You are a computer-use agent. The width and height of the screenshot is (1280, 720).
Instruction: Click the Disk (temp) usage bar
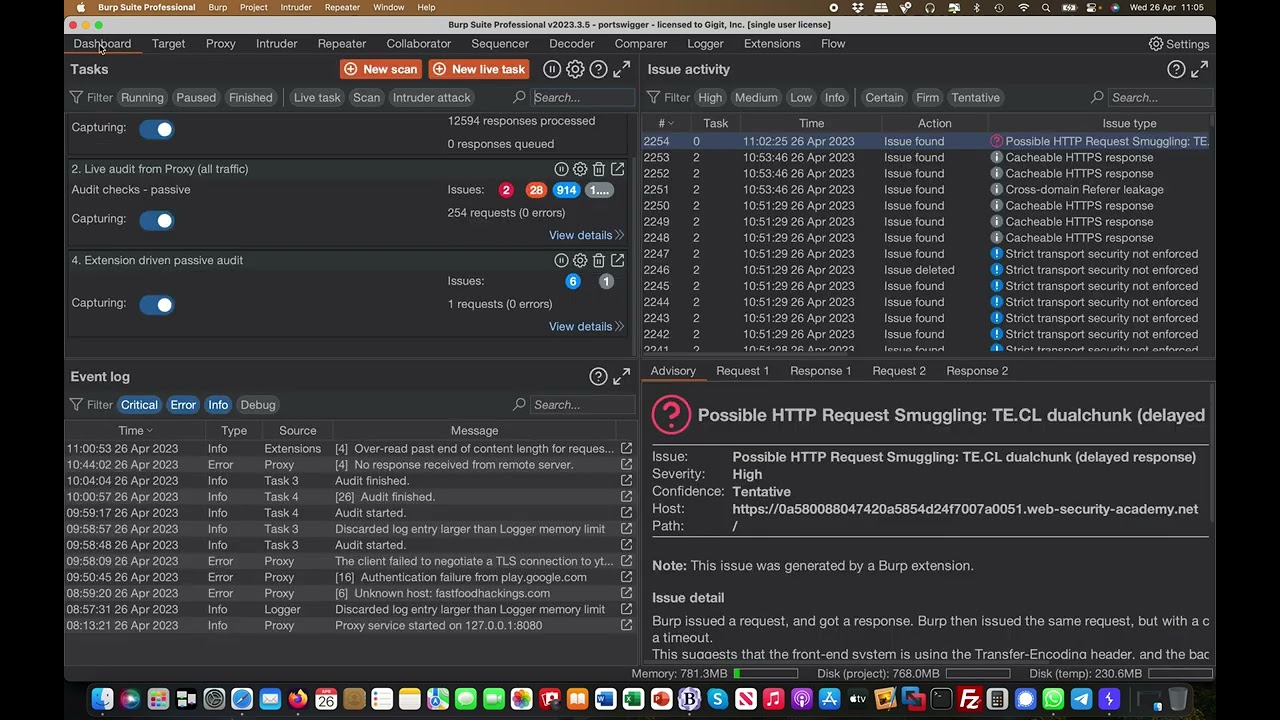pyautogui.click(x=1178, y=674)
